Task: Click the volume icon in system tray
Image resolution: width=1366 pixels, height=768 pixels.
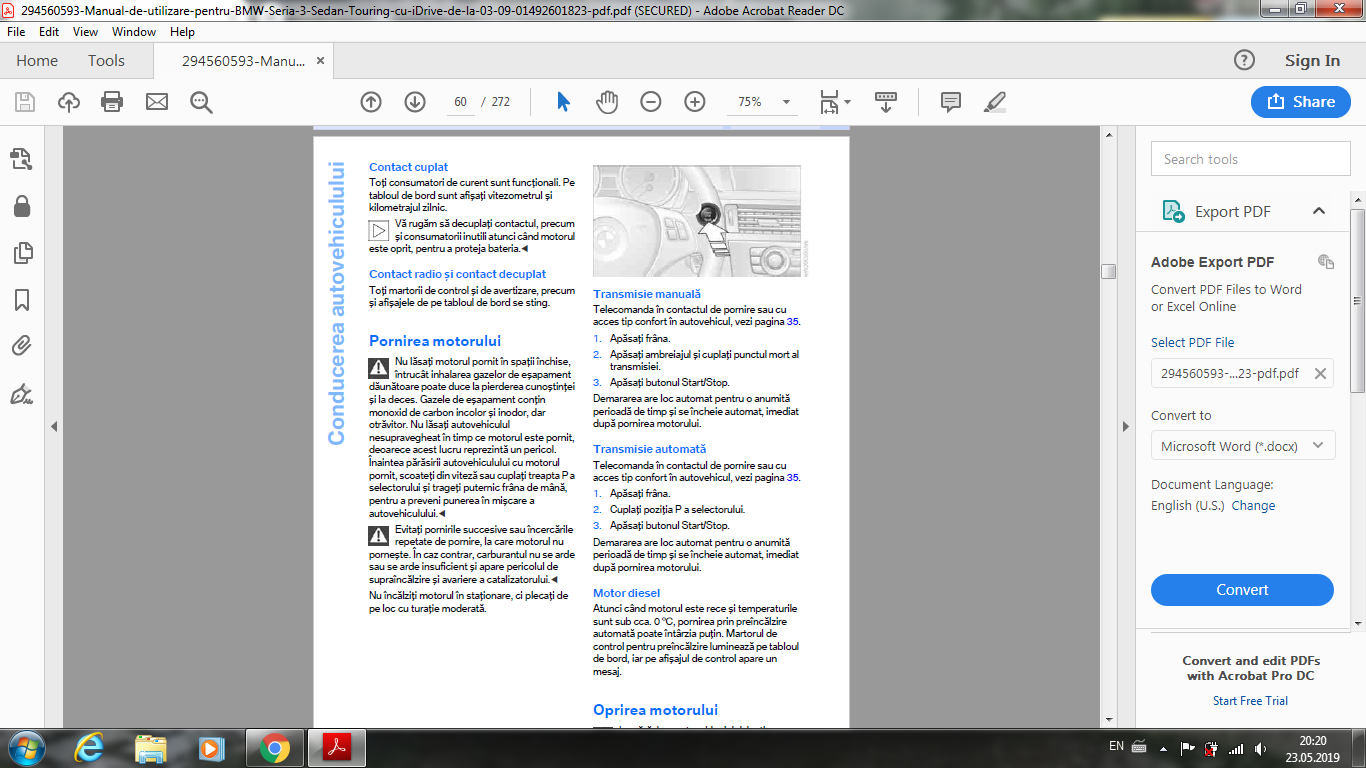Action: pos(1260,748)
